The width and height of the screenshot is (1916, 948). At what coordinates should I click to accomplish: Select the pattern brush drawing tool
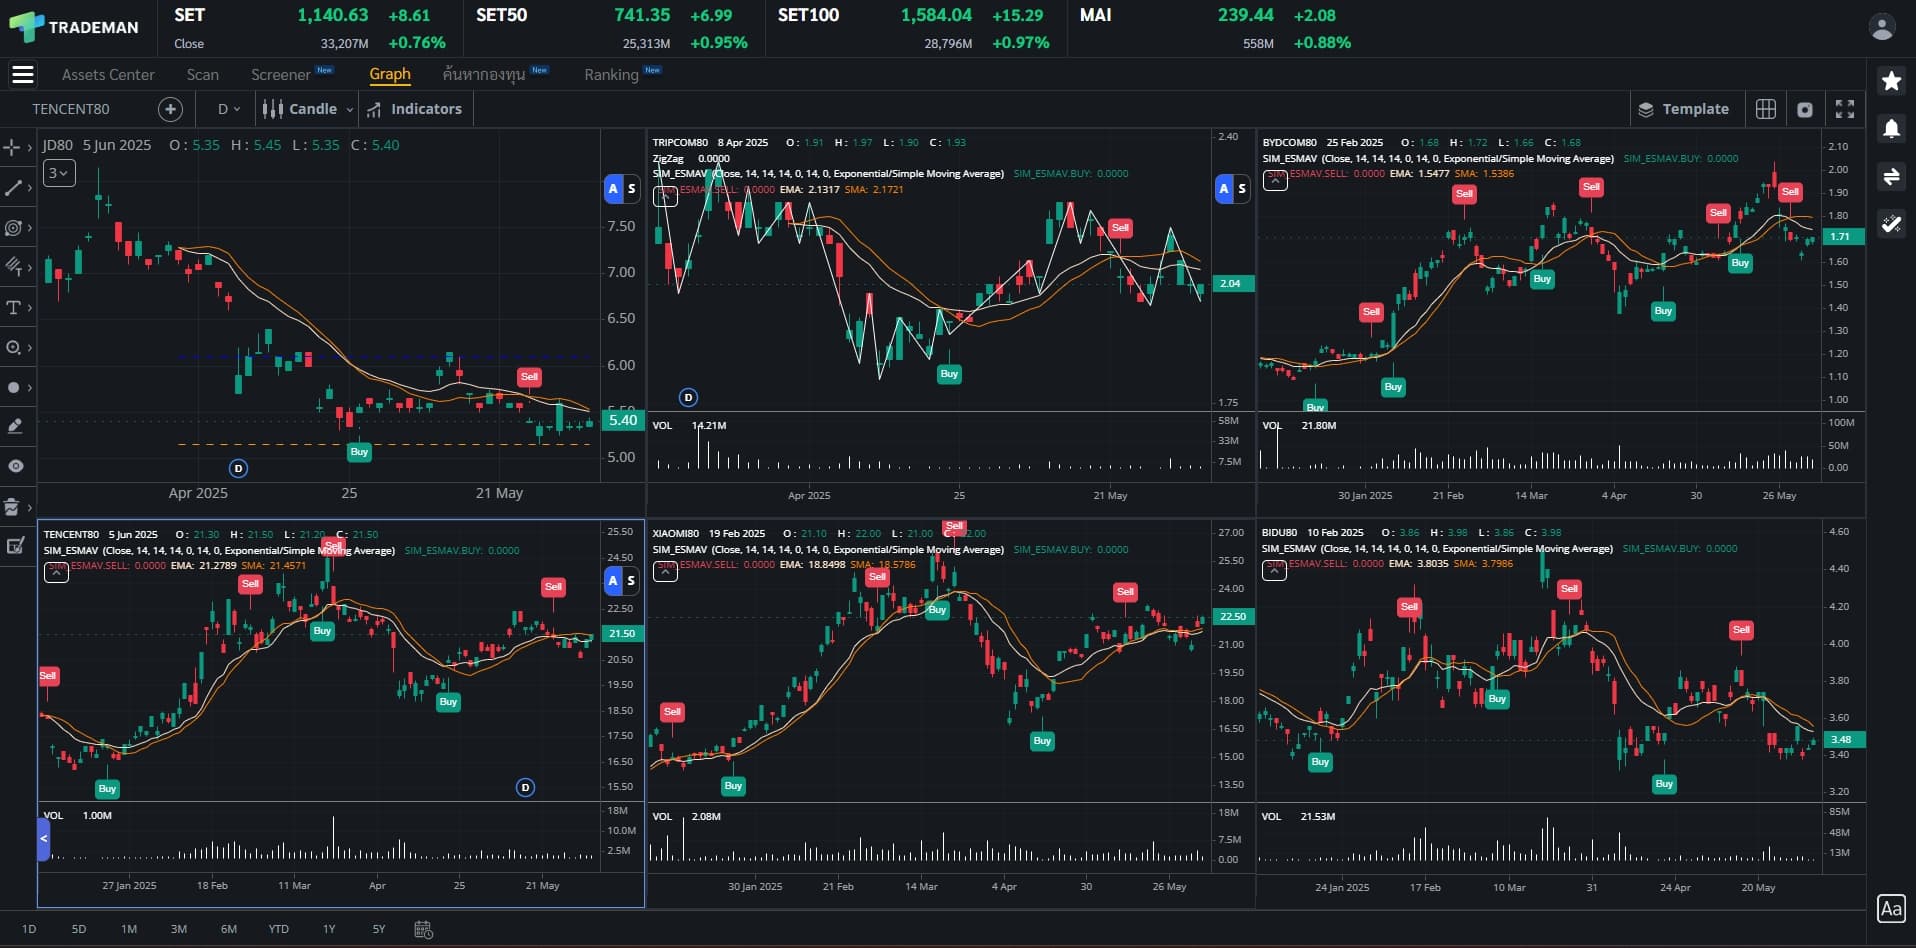point(13,266)
